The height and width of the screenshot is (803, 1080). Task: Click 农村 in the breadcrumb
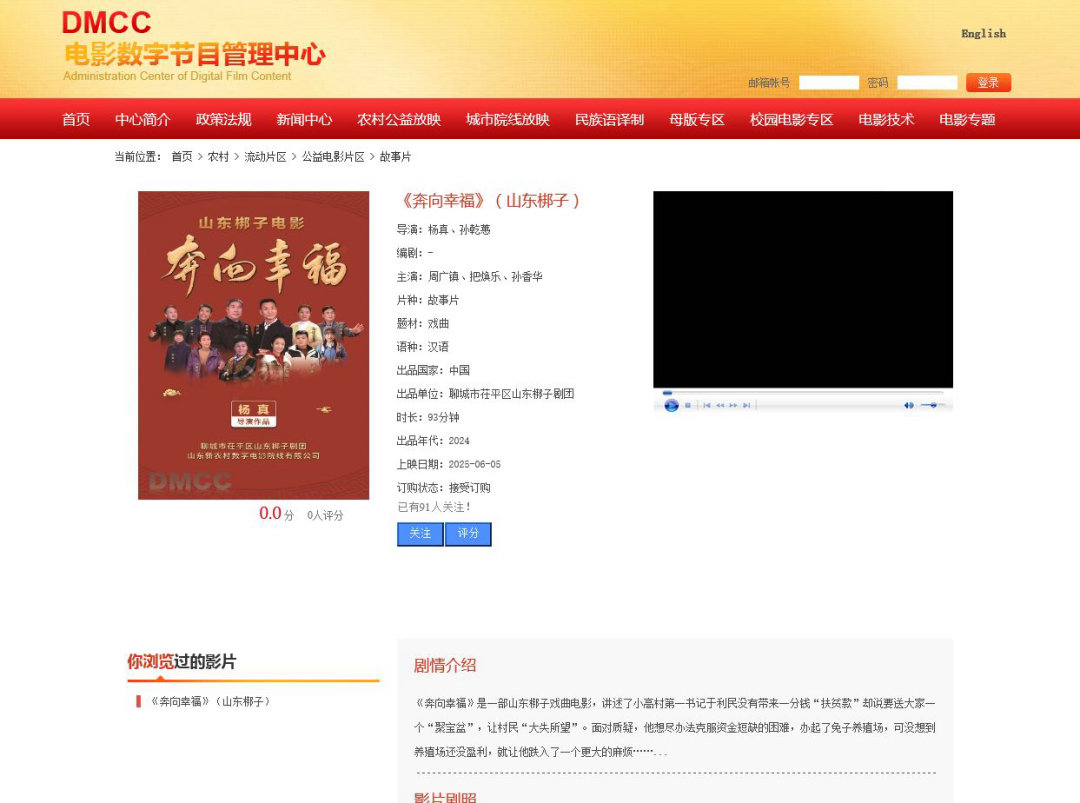(x=218, y=157)
